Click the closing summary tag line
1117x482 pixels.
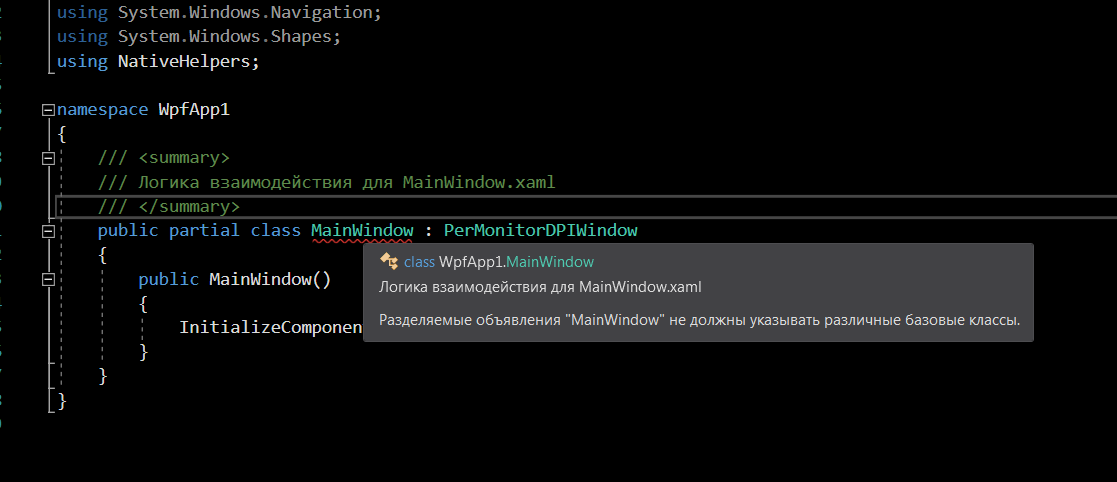(x=169, y=206)
